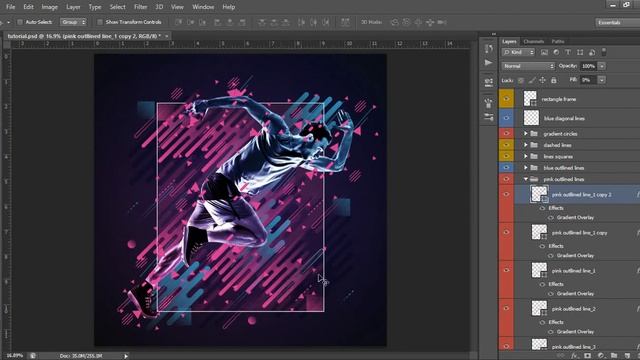
Task: Click the status bar document info arrow
Action: coord(126,356)
